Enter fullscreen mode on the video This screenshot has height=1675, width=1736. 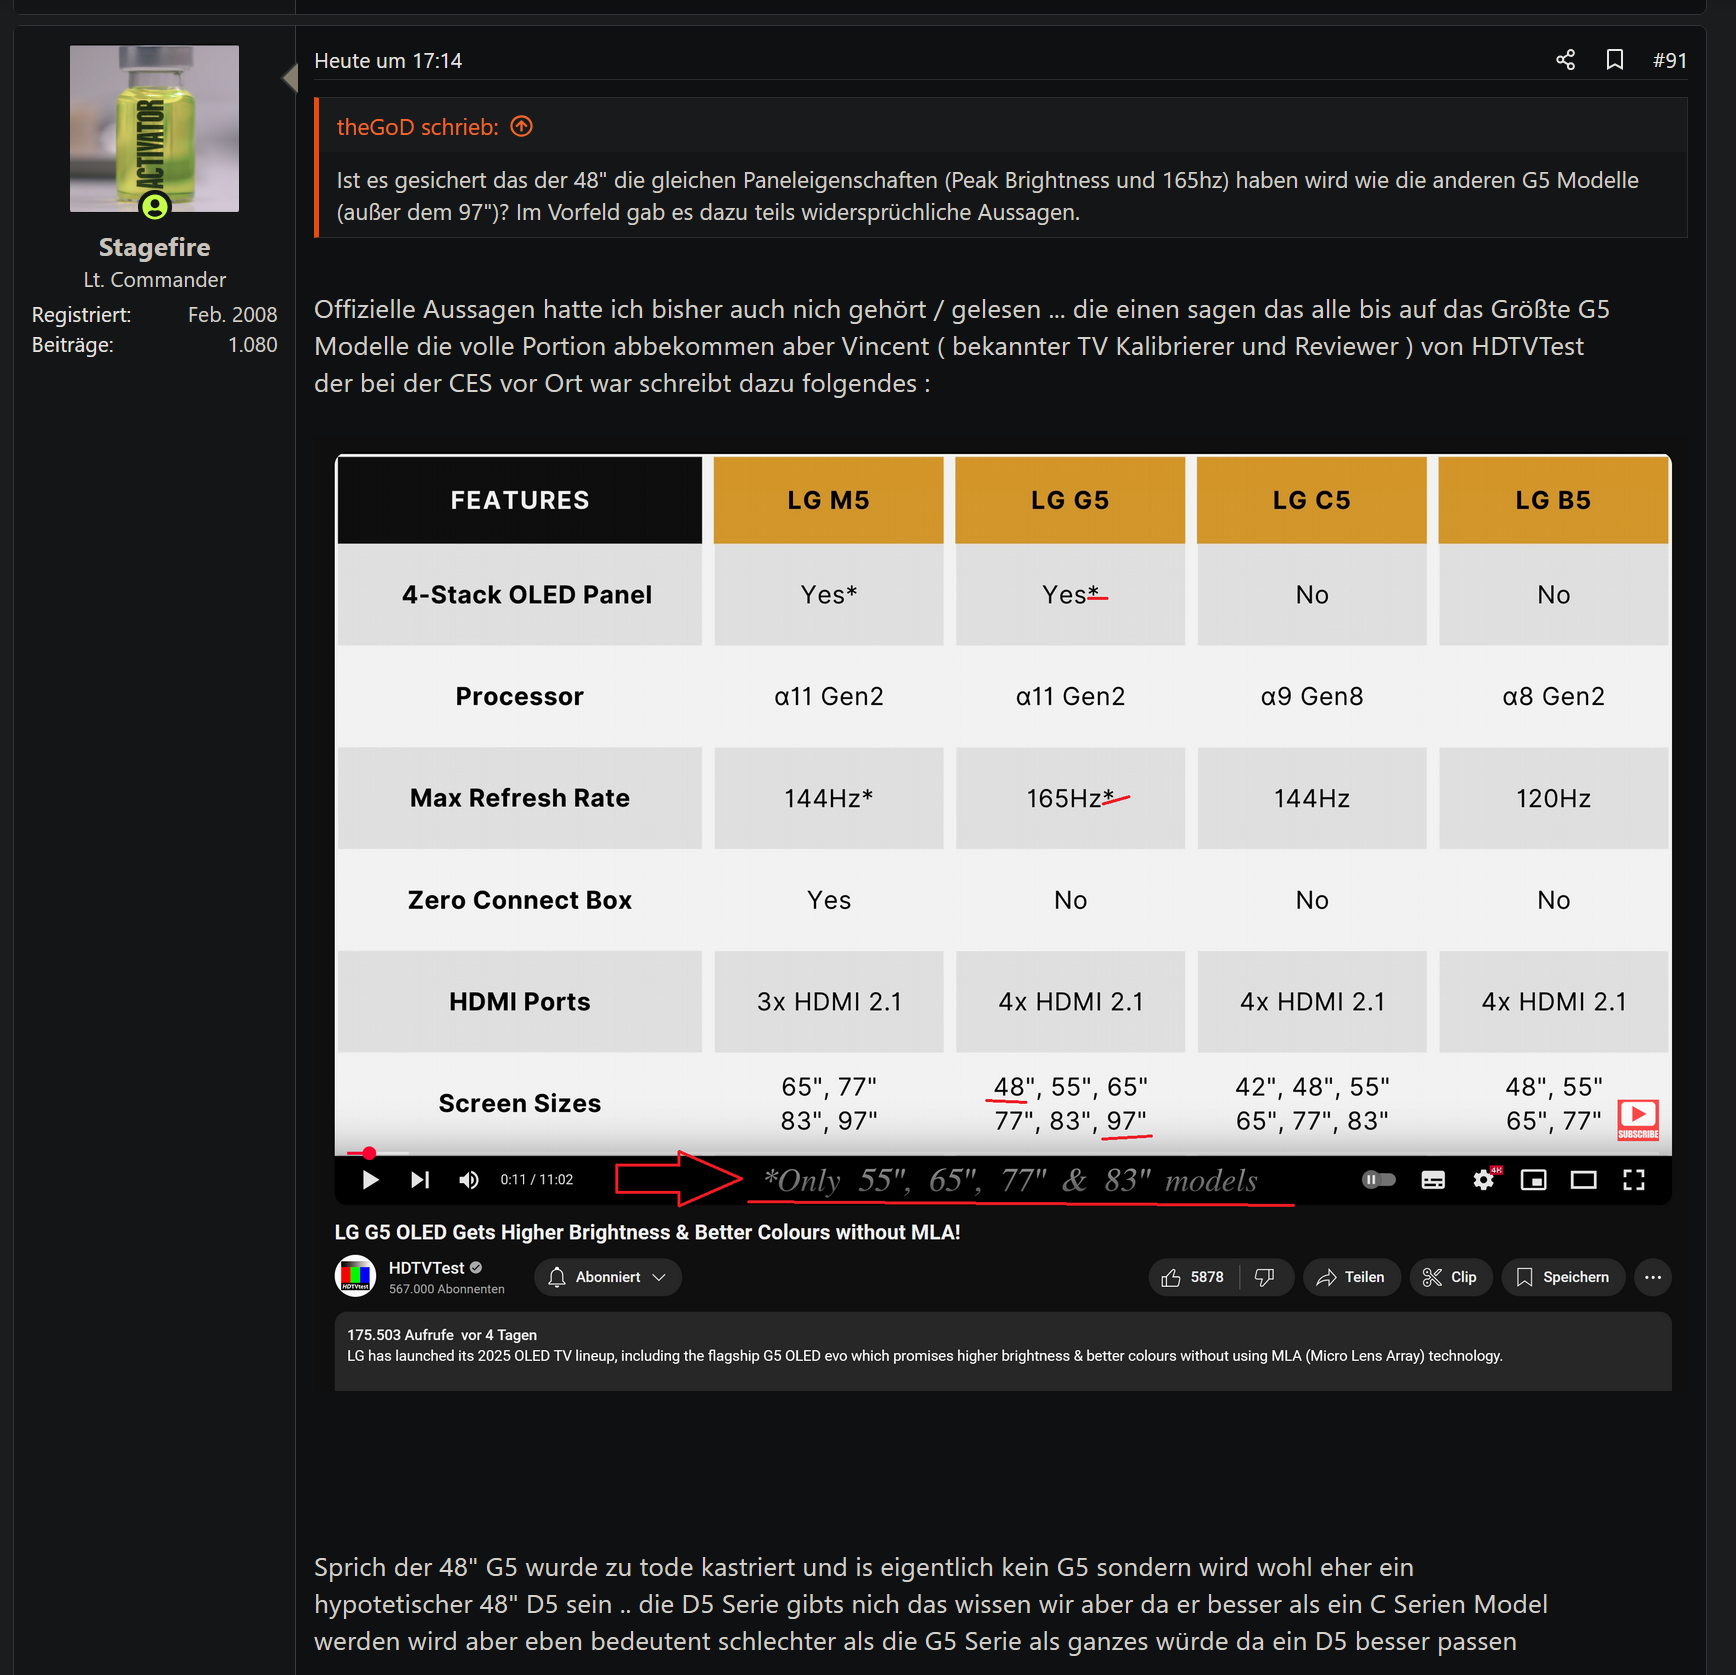pos(1634,1180)
